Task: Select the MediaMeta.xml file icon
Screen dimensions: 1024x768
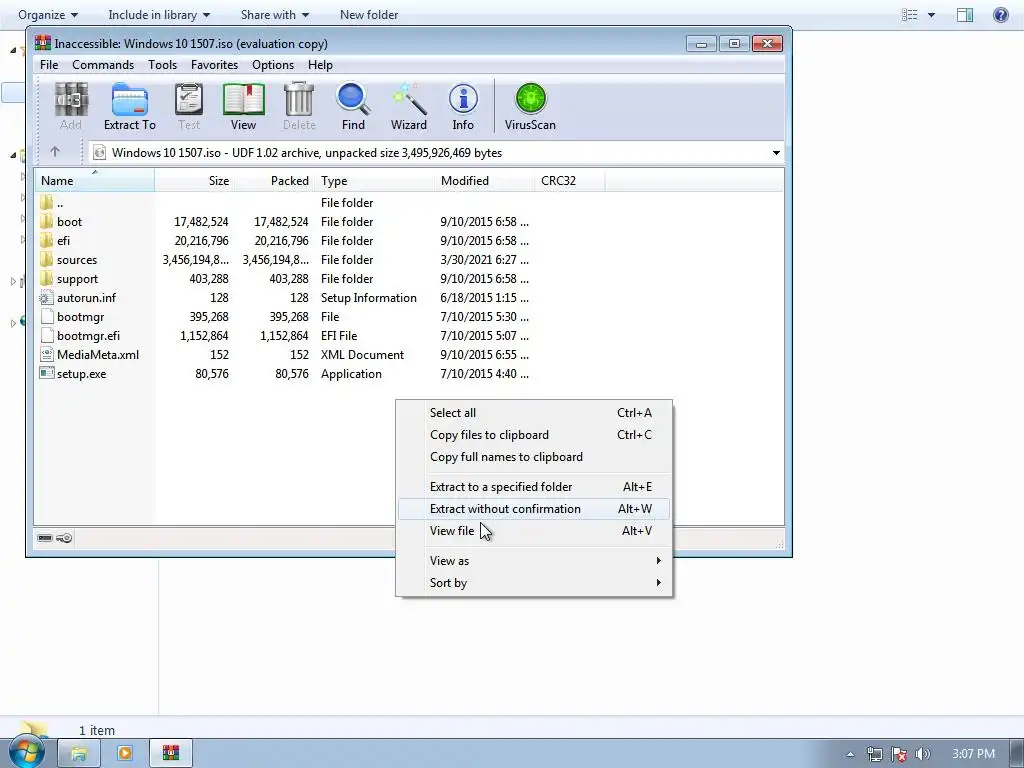Action: (46, 355)
